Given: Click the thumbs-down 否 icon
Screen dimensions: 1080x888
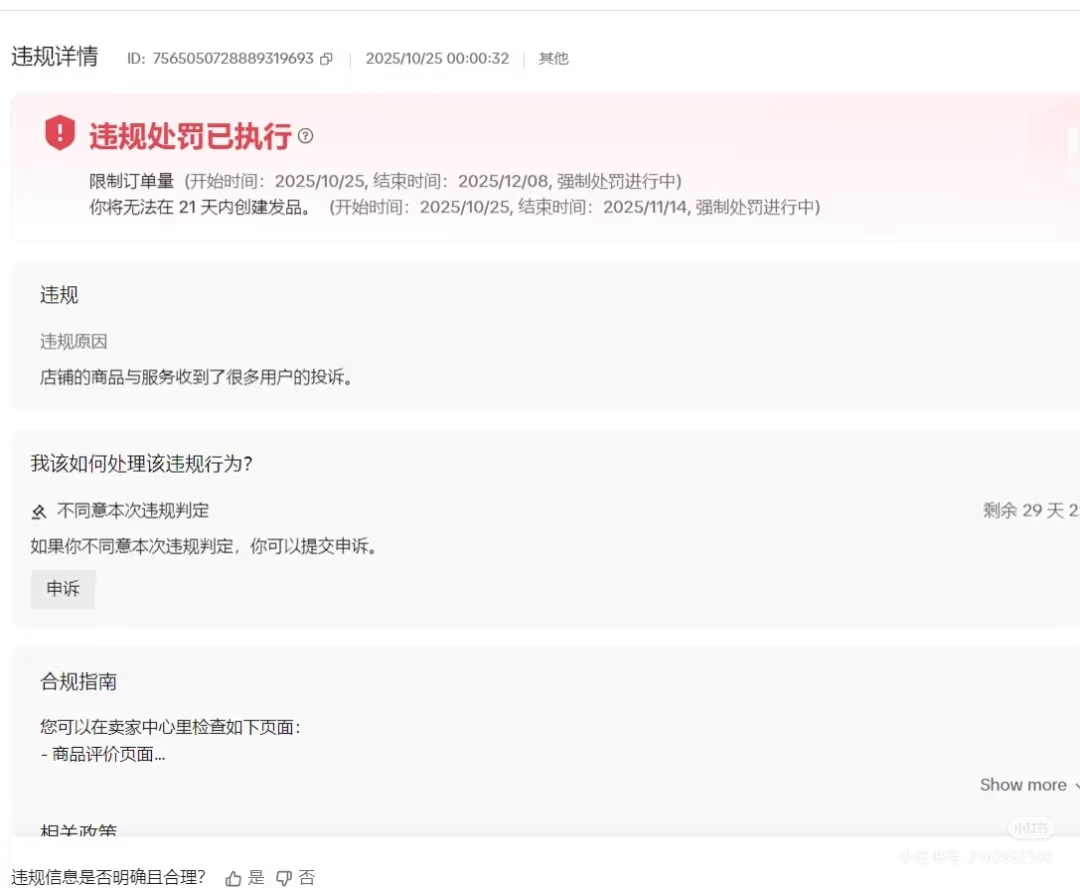Looking at the screenshot, I should 284,878.
